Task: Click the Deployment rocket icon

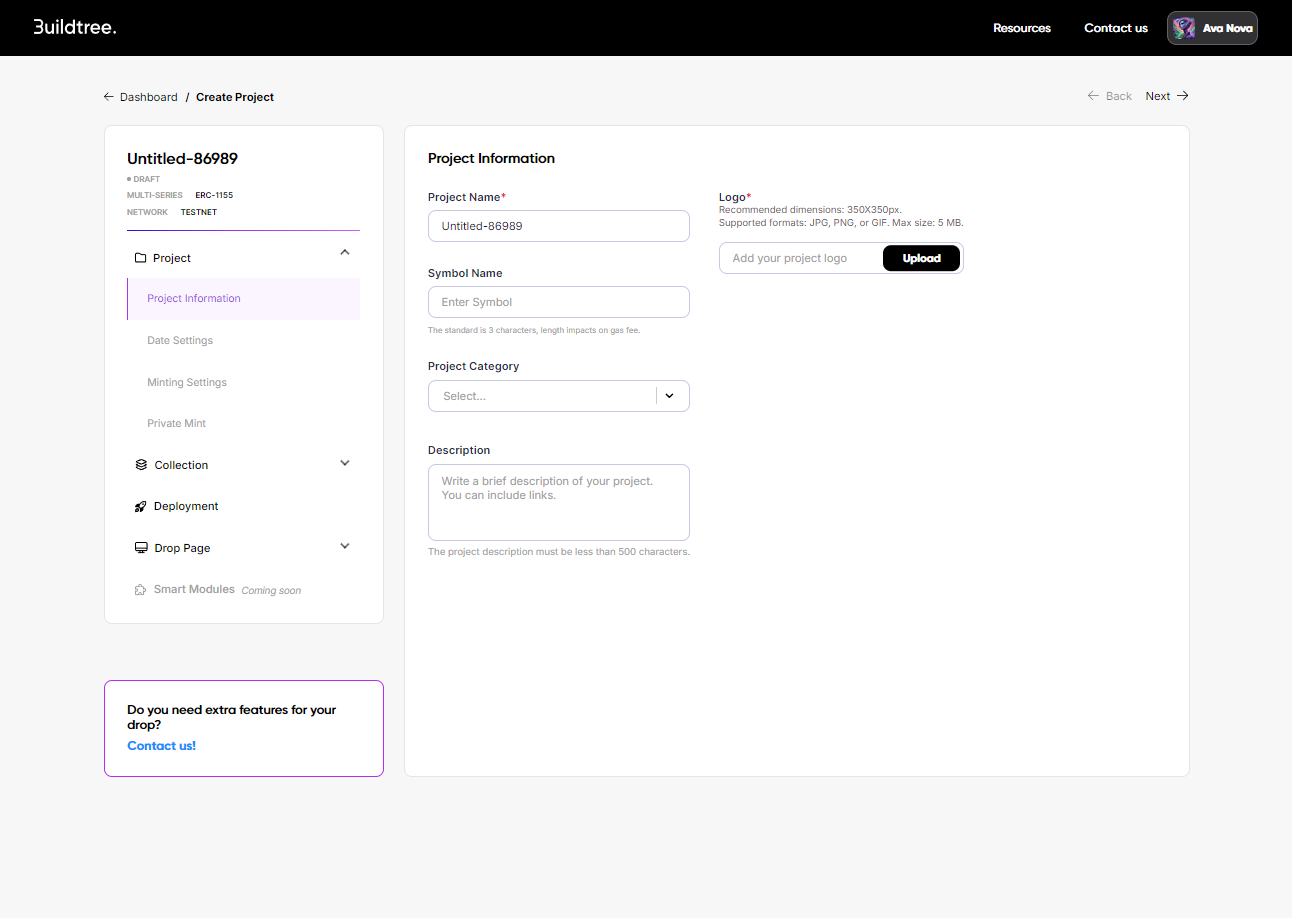Action: click(x=141, y=507)
